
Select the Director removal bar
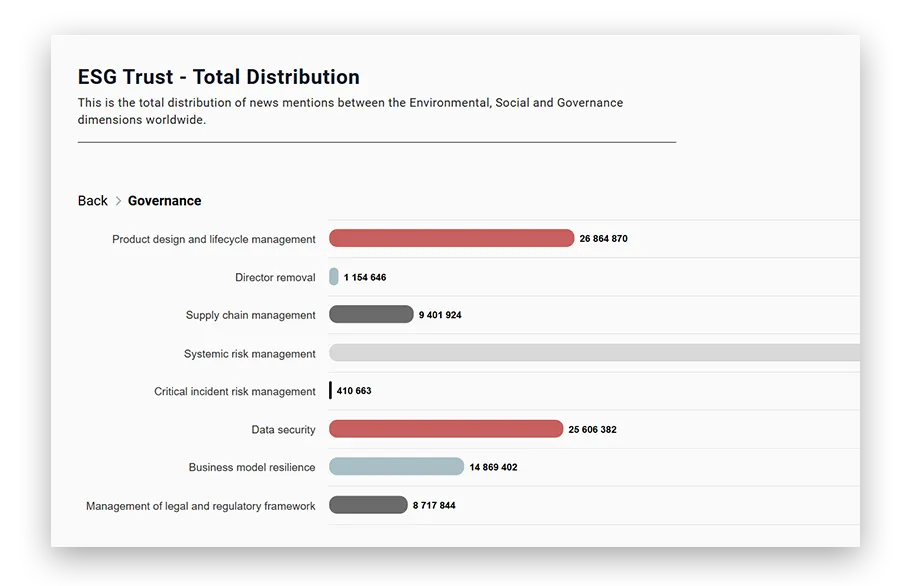(x=333, y=276)
